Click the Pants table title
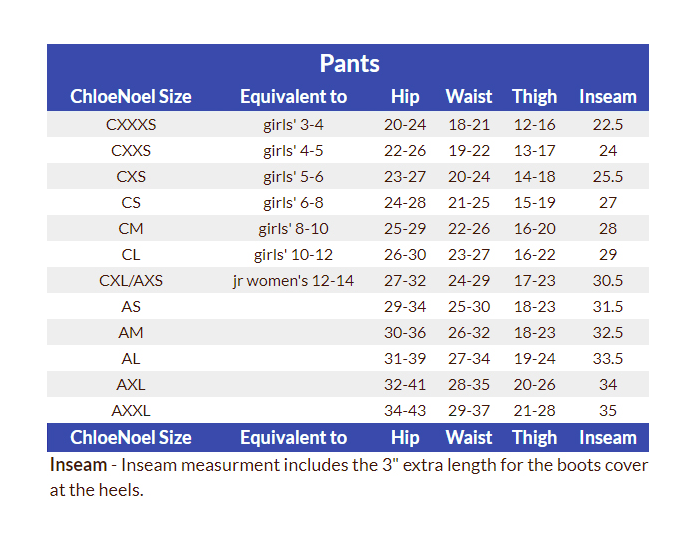 point(349,63)
